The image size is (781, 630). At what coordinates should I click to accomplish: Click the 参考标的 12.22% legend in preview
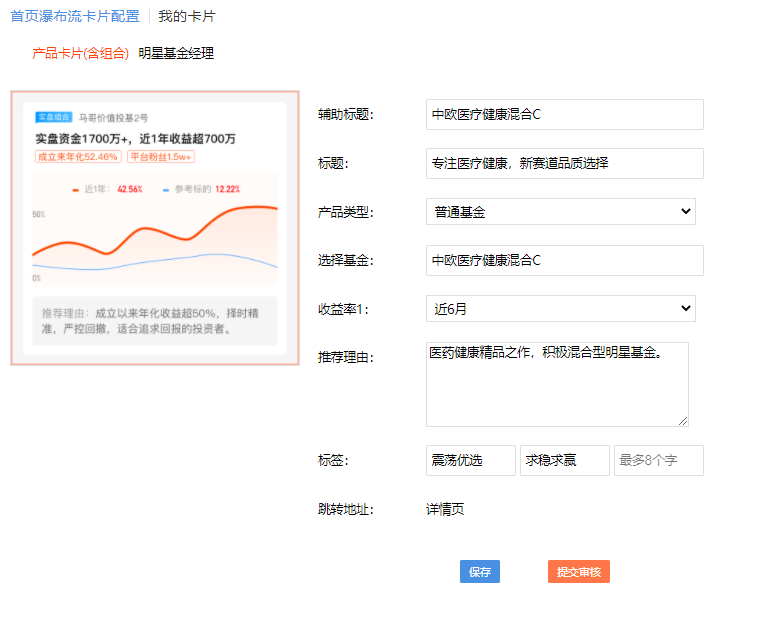tap(201, 189)
